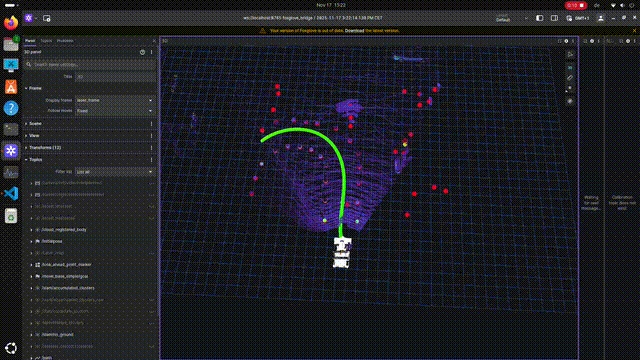The height and width of the screenshot is (360, 640).
Task: Switch to the Panel tab
Action: click(30, 41)
